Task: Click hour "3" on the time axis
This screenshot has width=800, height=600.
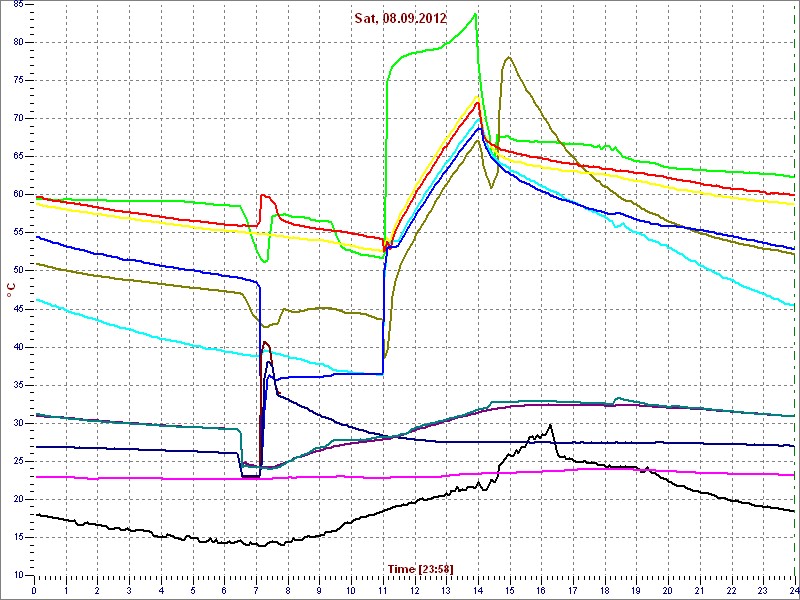Action: 129,590
